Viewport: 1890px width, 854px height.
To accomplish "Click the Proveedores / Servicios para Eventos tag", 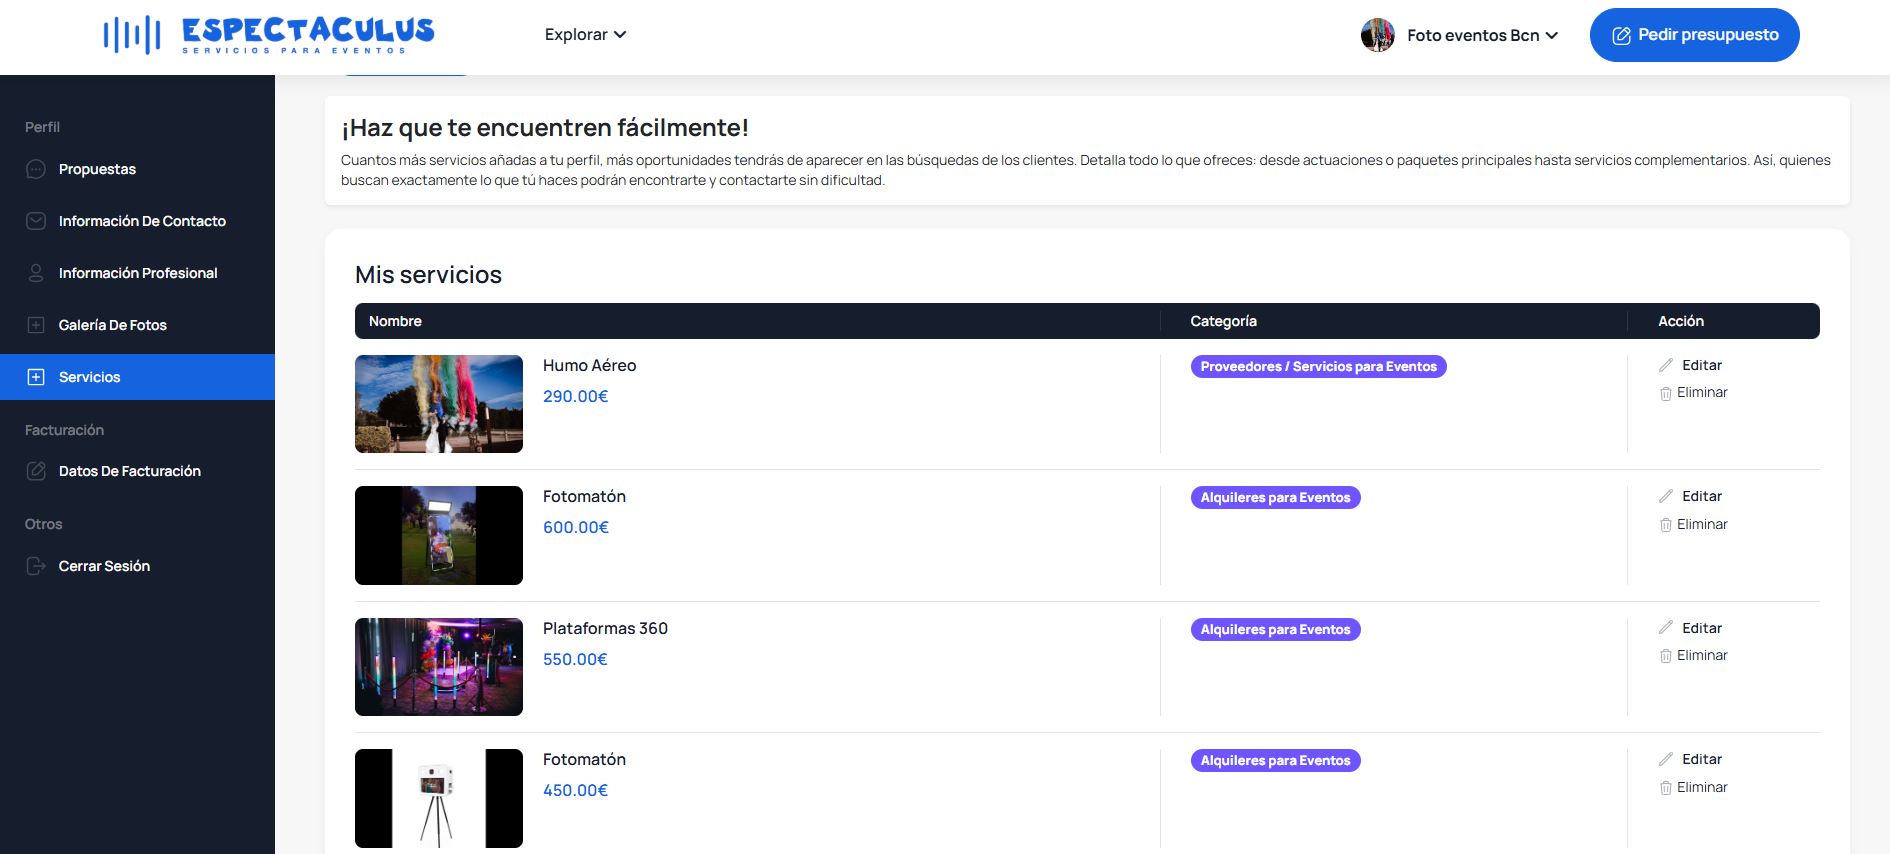I will (1318, 367).
